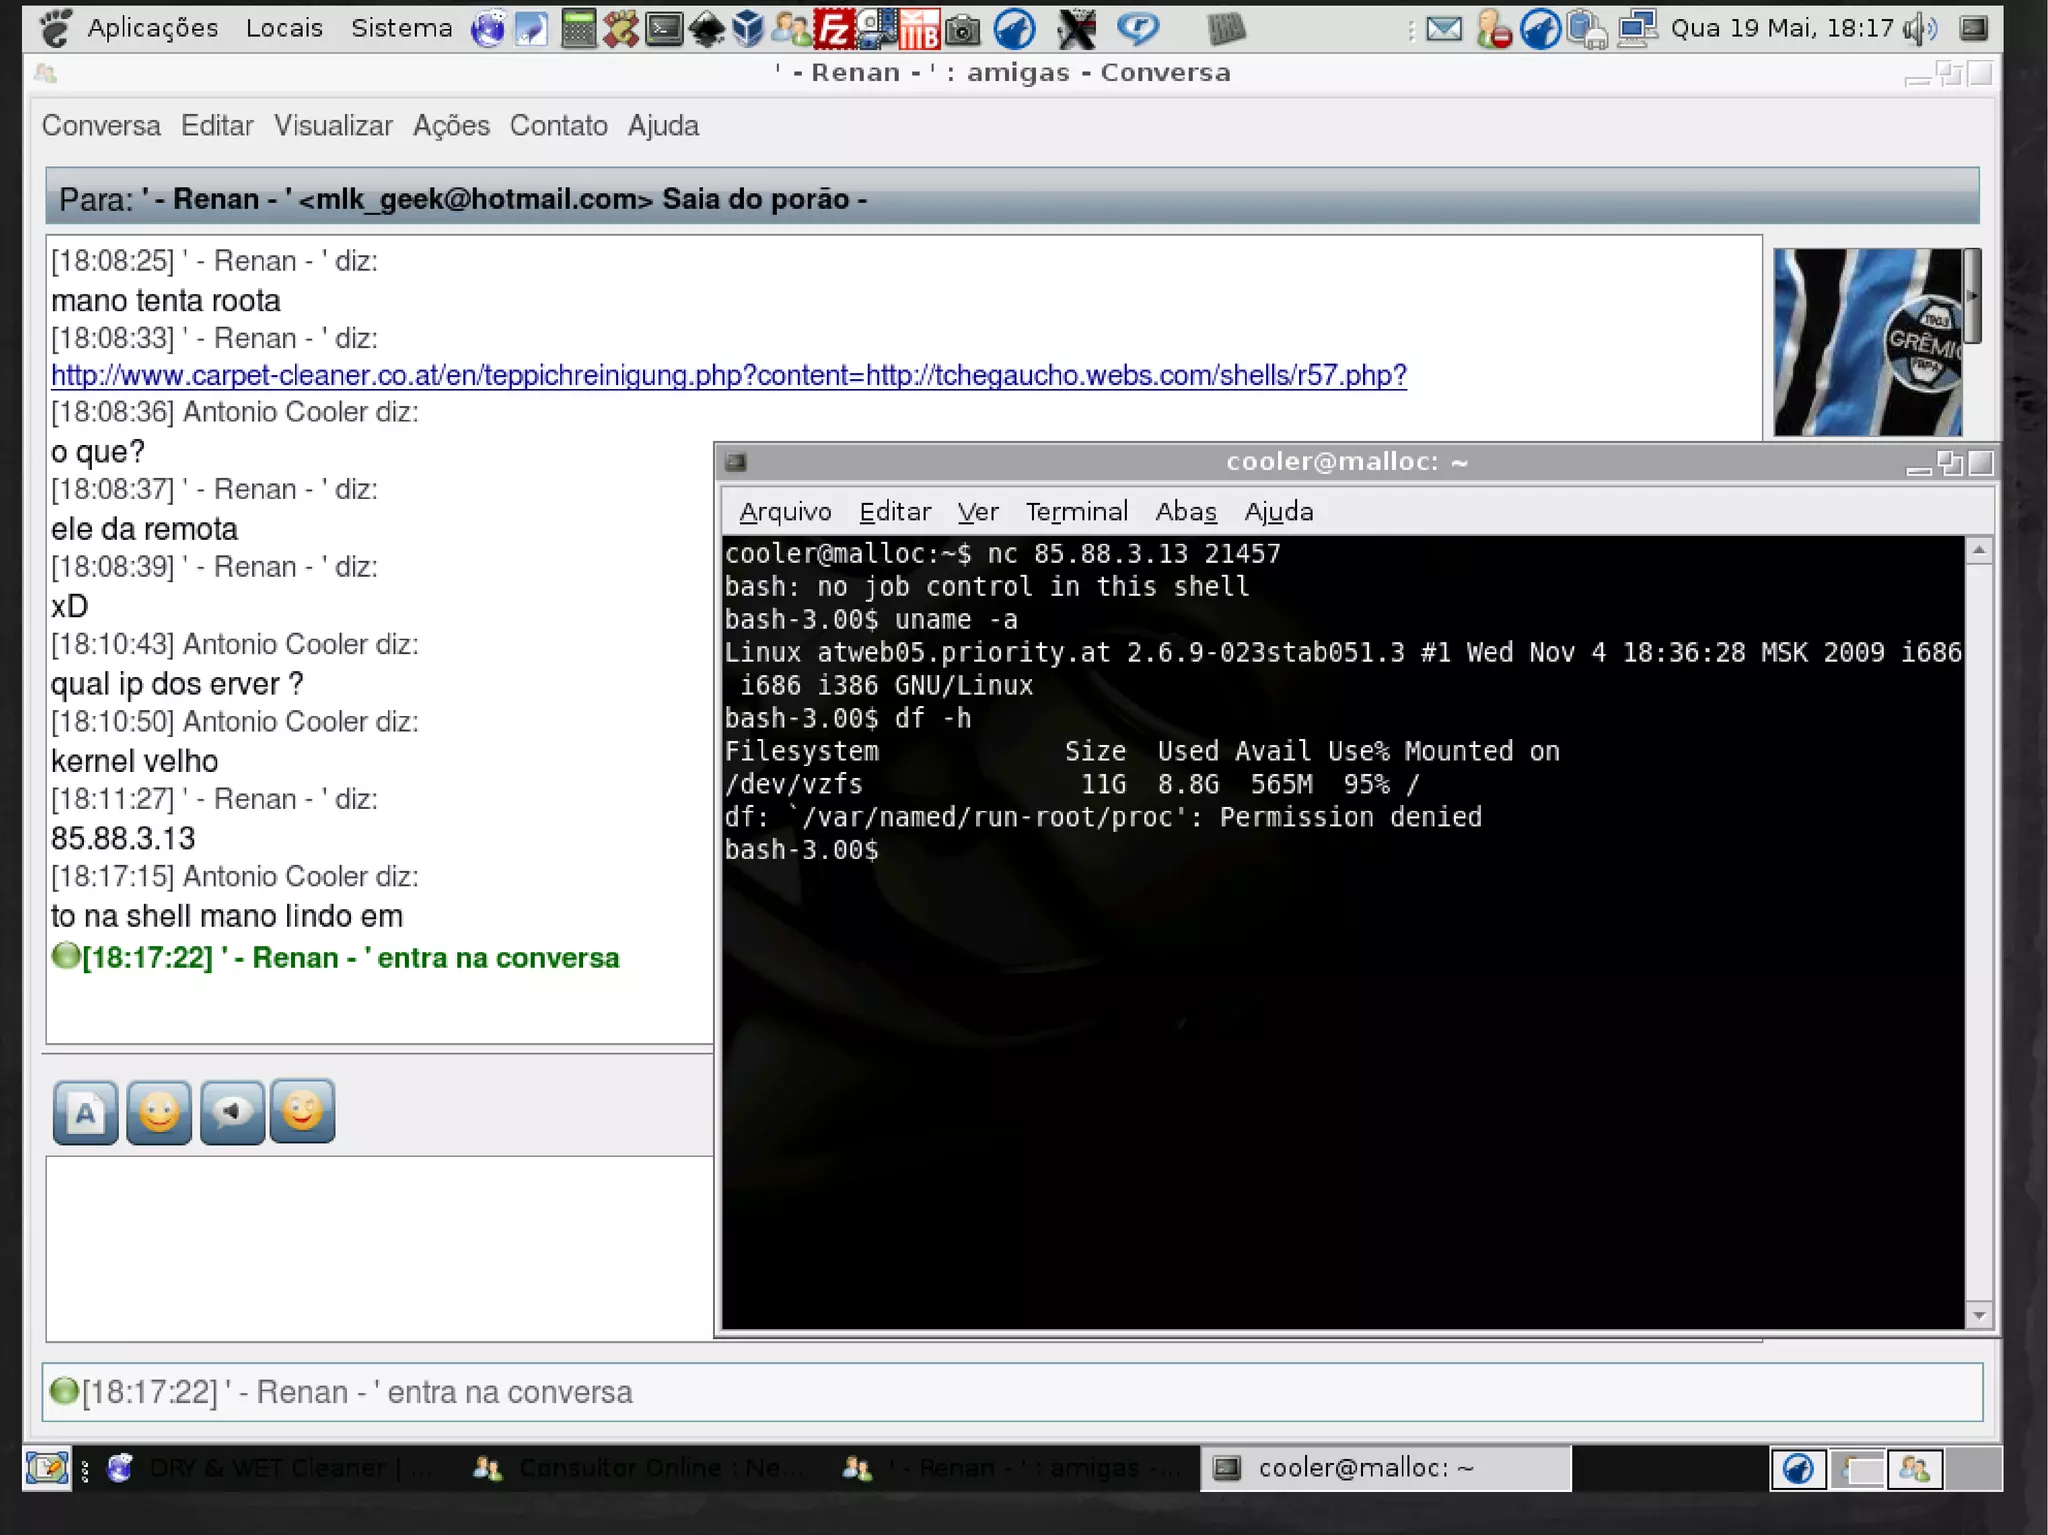Open the Abas menu in the terminal
The image size is (2048, 1535).
[x=1185, y=512]
